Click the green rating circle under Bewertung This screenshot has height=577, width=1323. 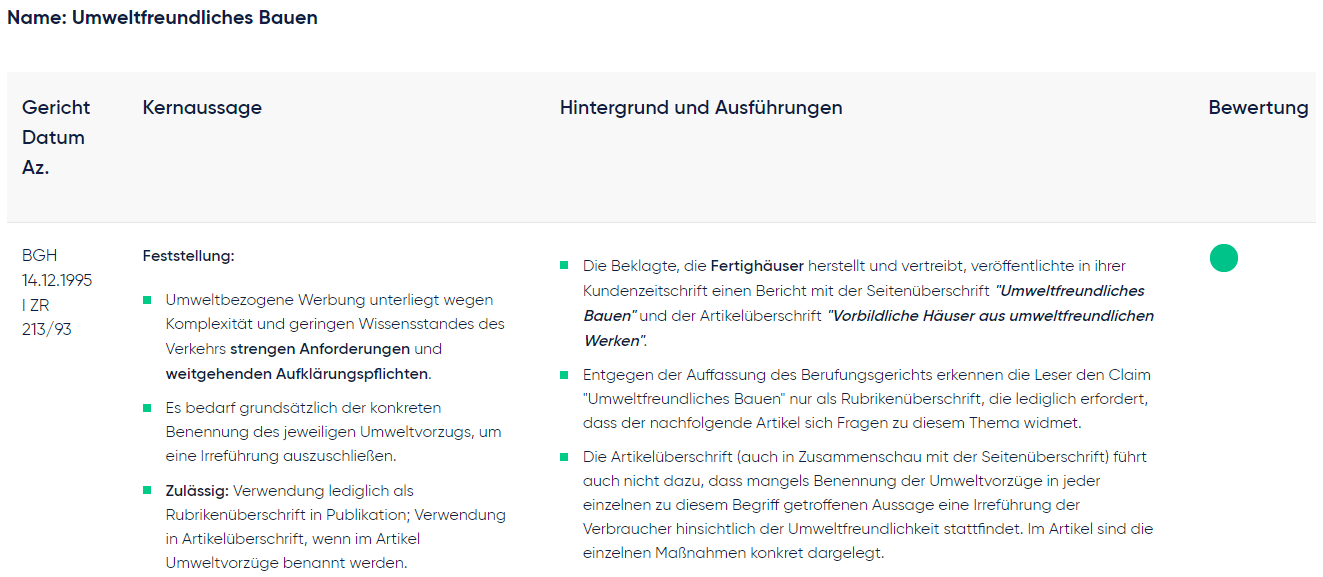1223,258
